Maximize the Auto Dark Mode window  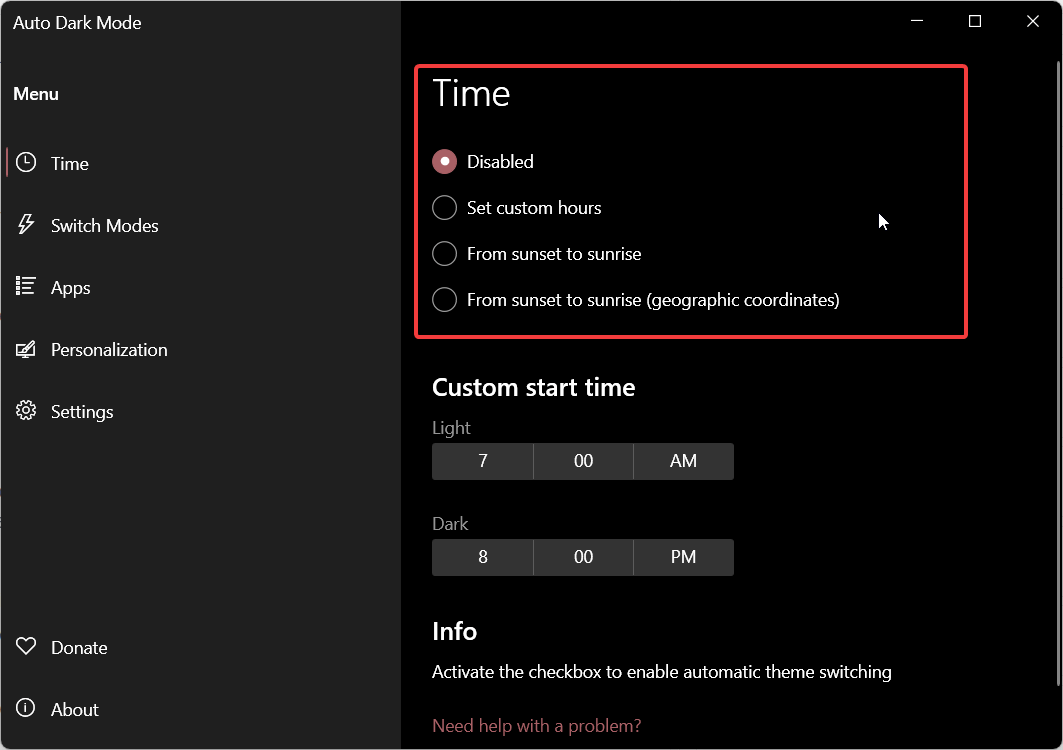click(x=975, y=22)
